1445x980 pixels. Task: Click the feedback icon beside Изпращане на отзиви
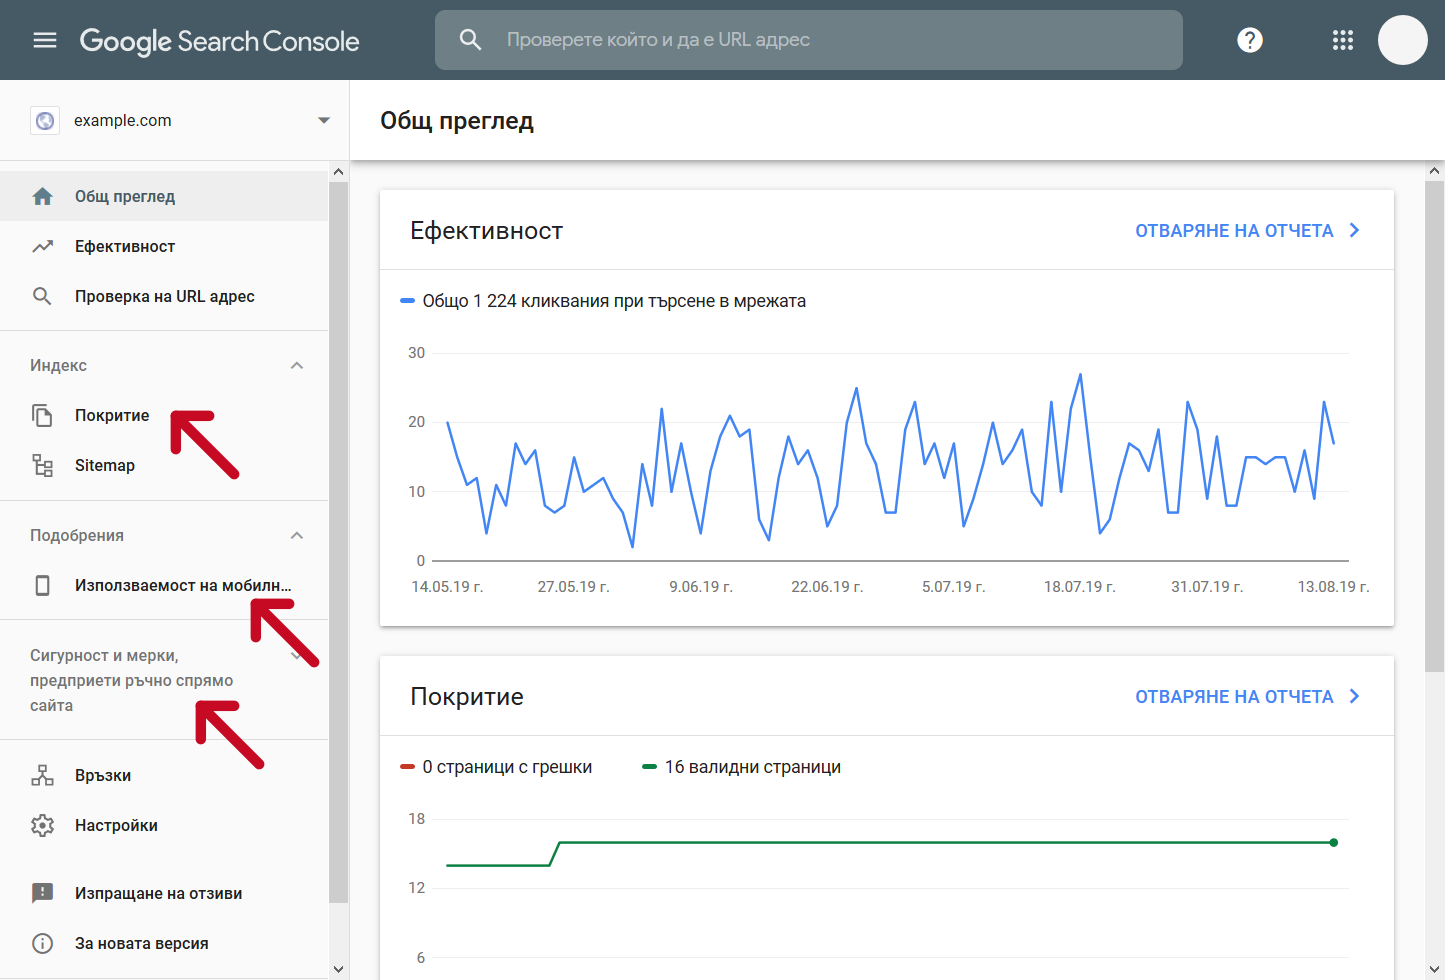click(42, 893)
